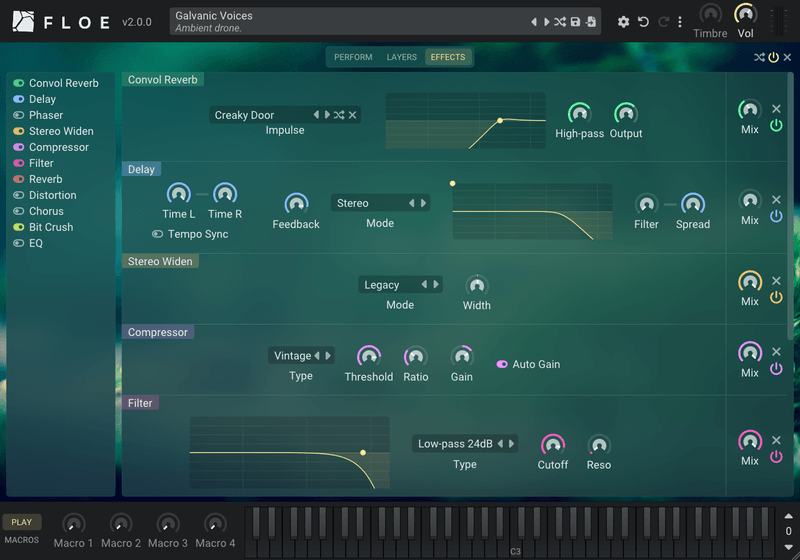Click the MACROS label button
Screen dimensions: 800x560
21,540
